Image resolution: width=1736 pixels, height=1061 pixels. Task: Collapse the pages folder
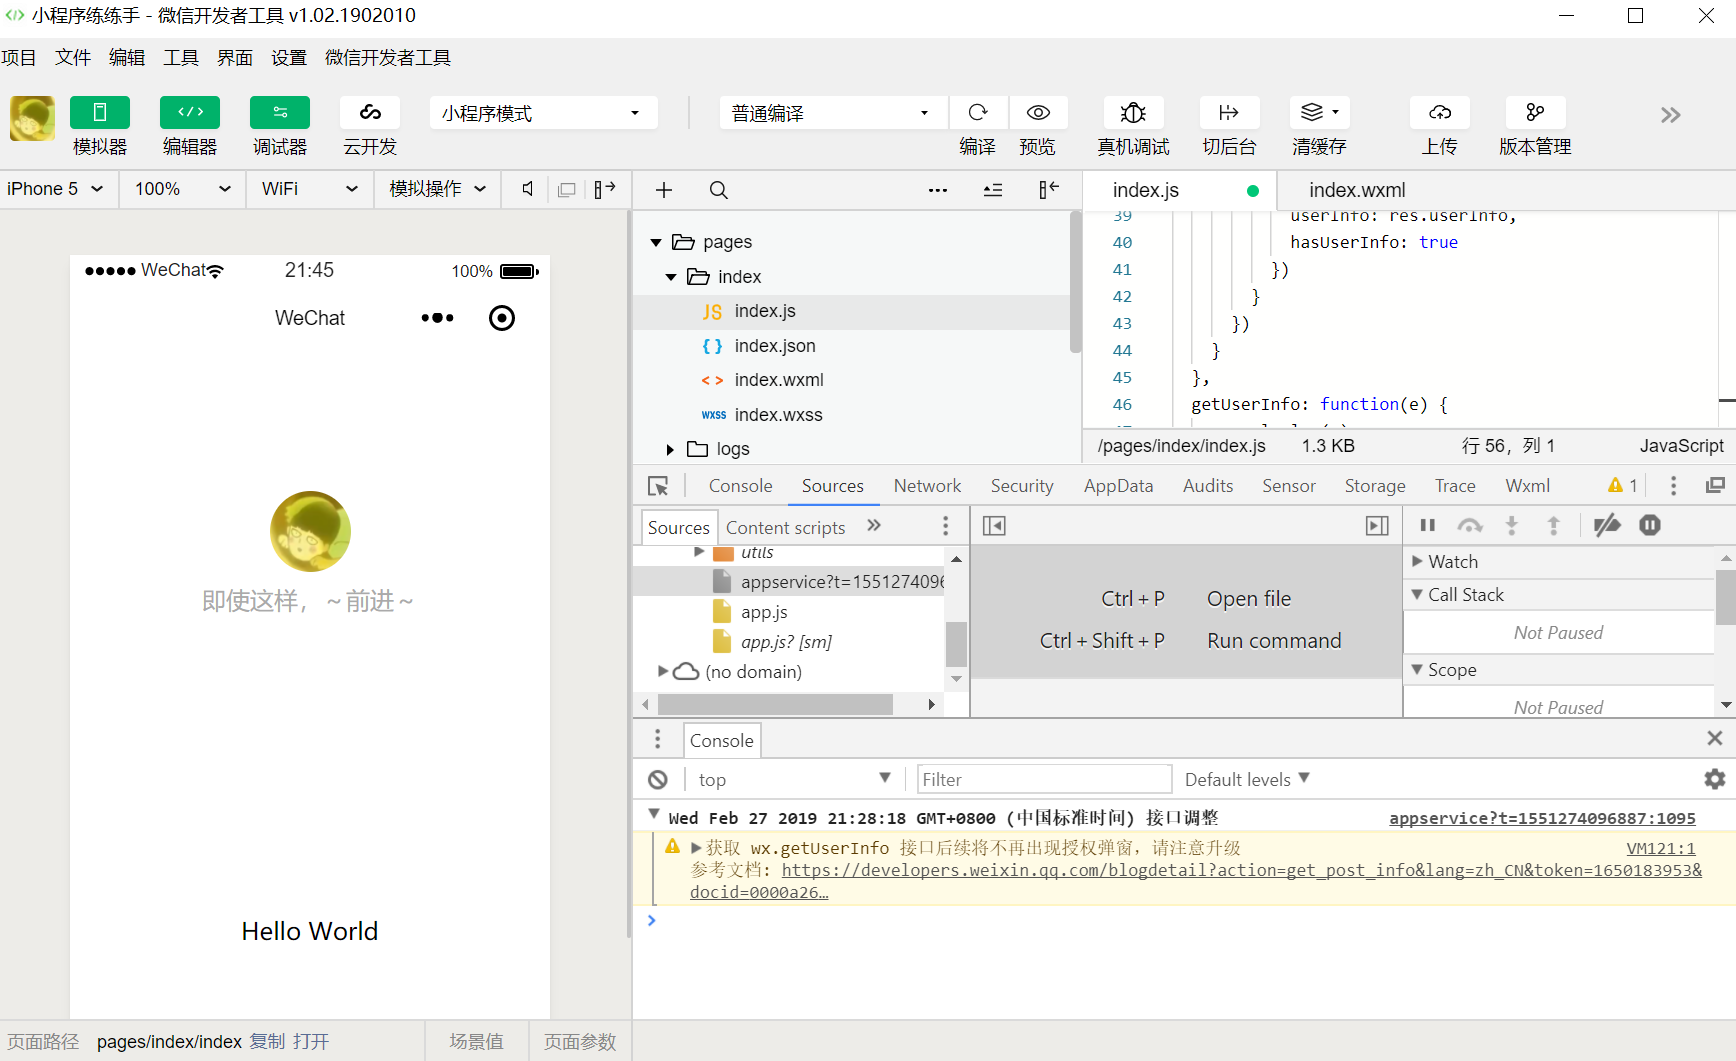tap(655, 242)
